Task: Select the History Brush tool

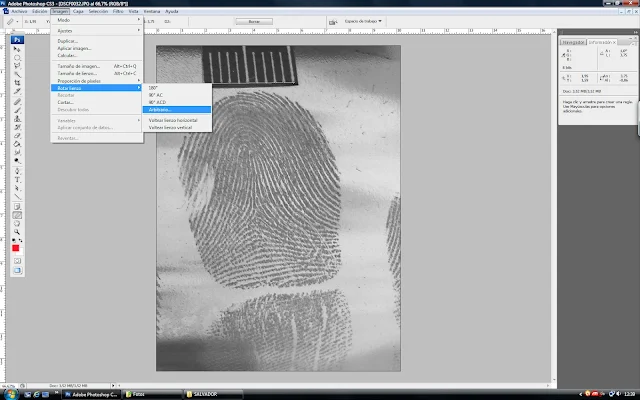Action: pyautogui.click(x=17, y=127)
